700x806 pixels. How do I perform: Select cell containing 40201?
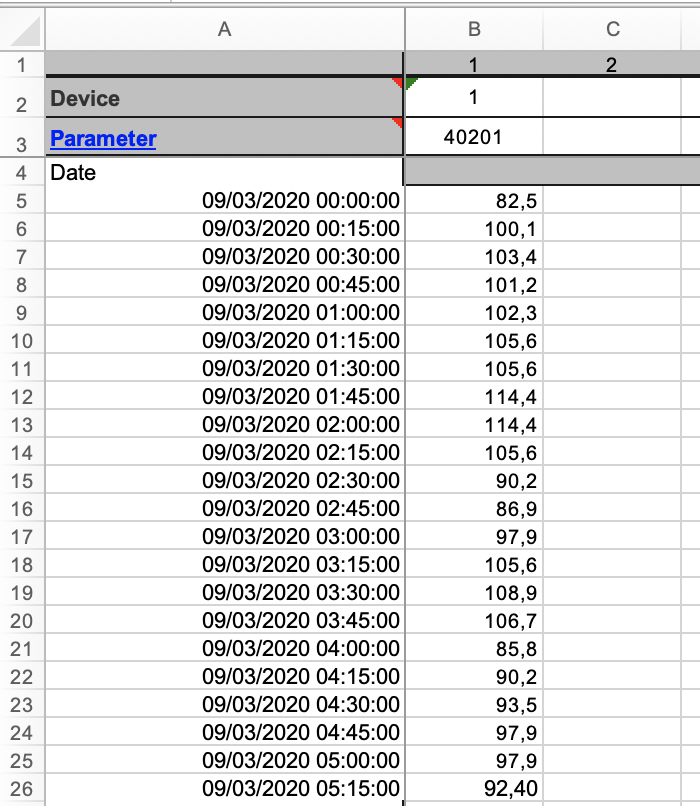click(473, 138)
